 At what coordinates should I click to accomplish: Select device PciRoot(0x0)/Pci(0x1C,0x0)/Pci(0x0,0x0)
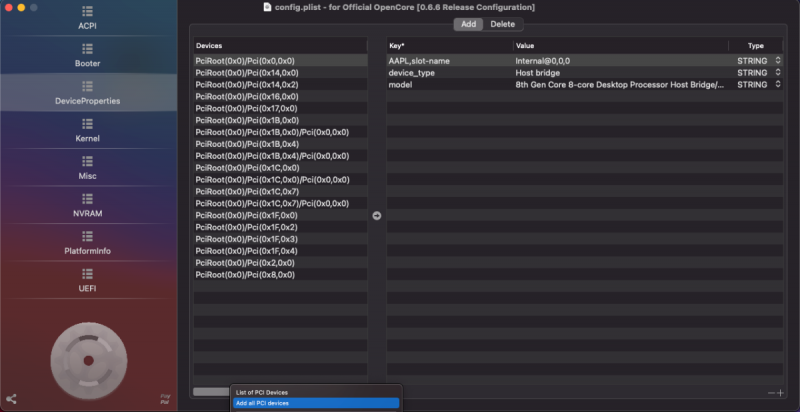[x=280, y=179]
